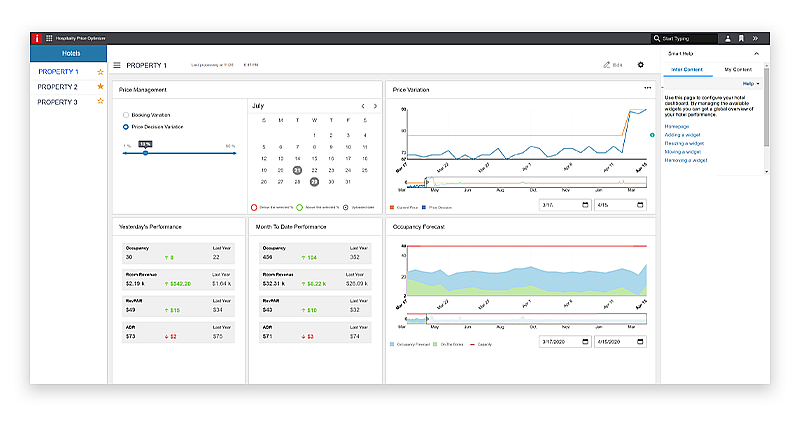
Task: Select circled July 29 on calendar
Action: pyautogui.click(x=314, y=182)
